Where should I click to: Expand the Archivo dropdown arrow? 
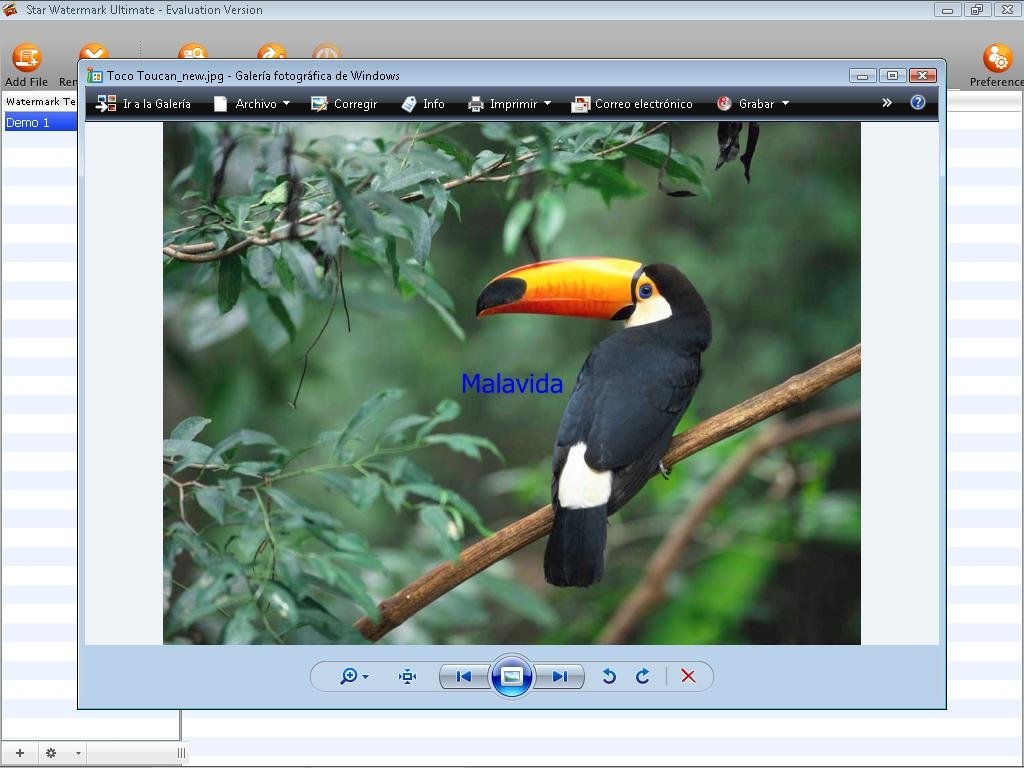click(x=287, y=104)
